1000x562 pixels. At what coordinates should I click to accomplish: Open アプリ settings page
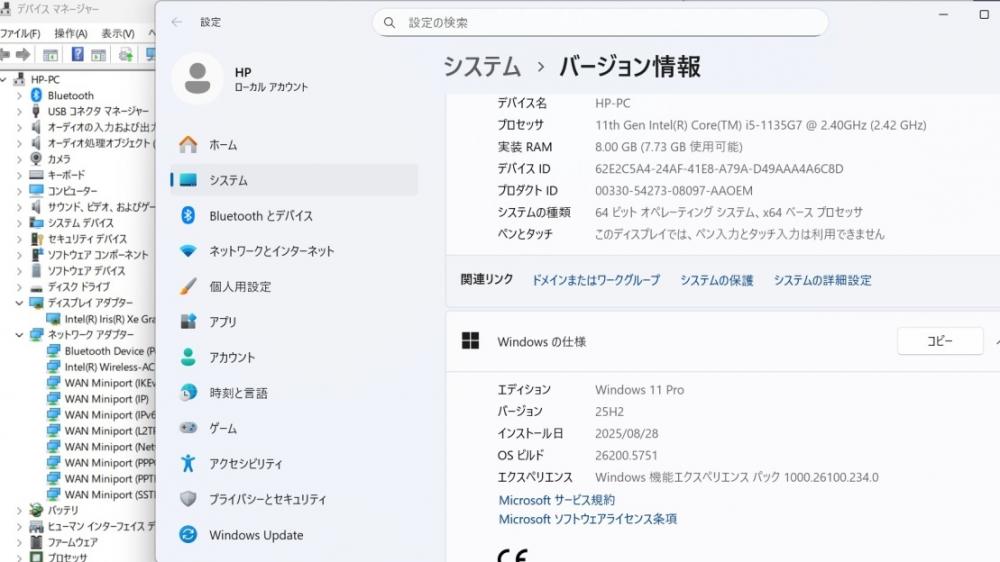pyautogui.click(x=293, y=322)
